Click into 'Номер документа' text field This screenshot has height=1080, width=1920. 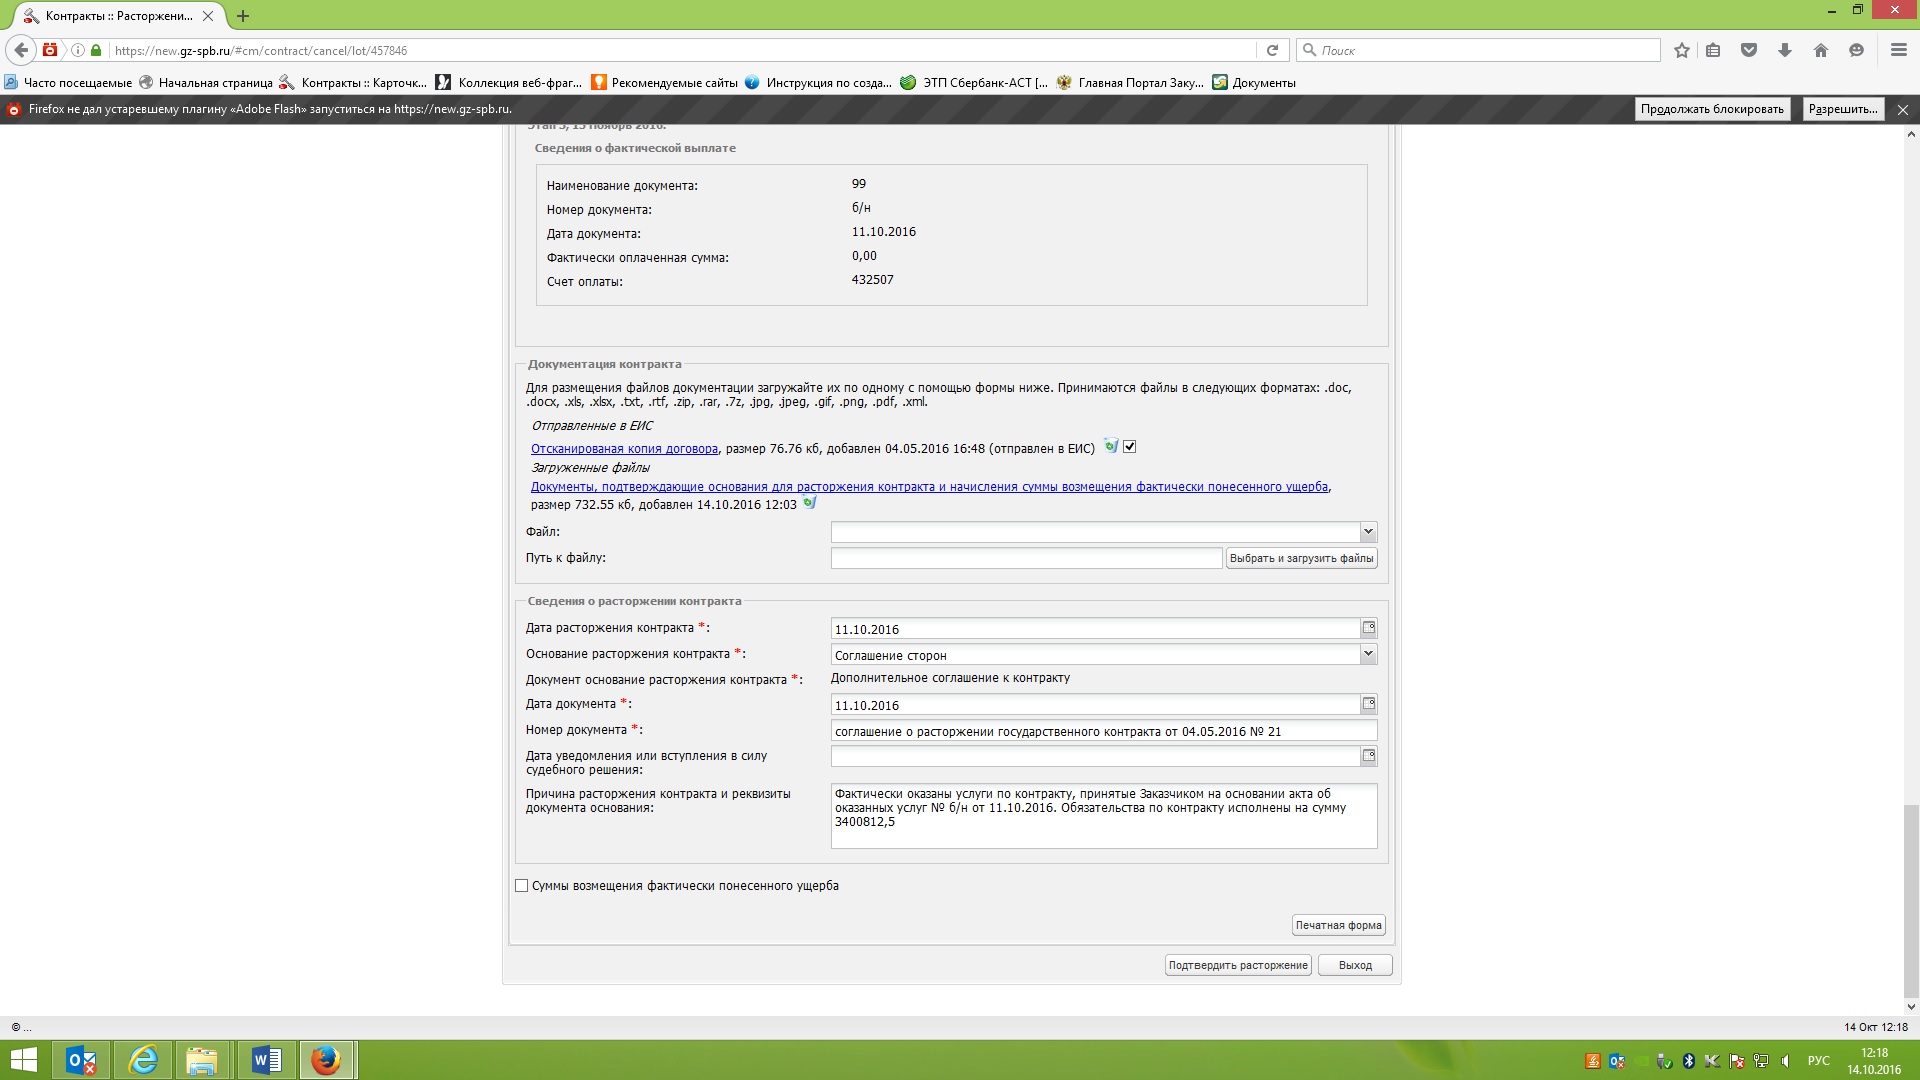(x=1103, y=731)
